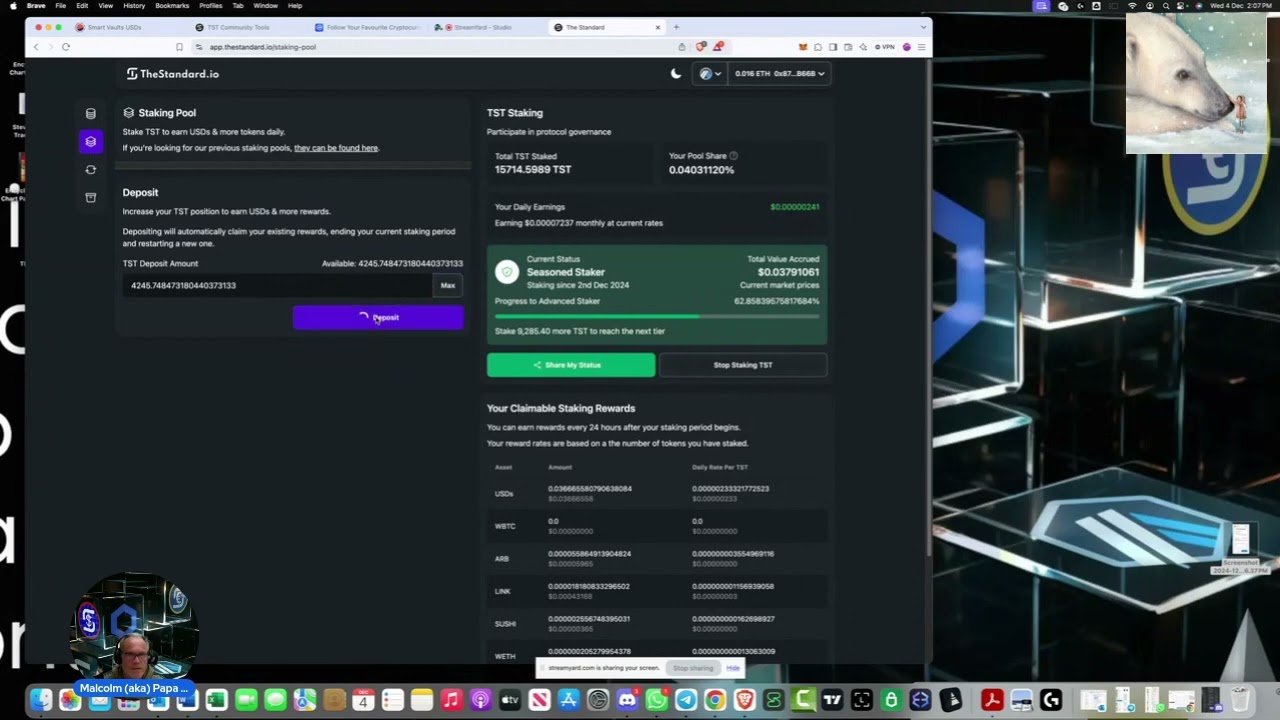1280x720 pixels.
Task: Select the WBTC row in rewards table
Action: [x=657, y=525]
